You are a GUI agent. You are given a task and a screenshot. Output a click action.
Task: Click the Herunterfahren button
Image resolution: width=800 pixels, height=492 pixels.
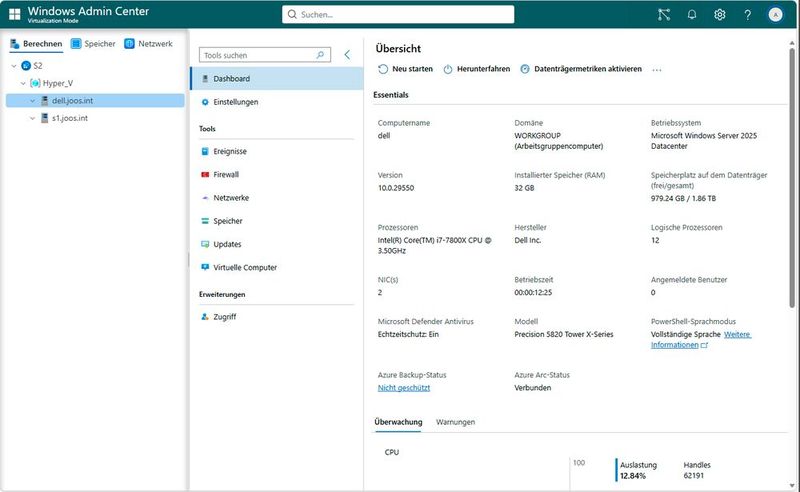point(477,69)
